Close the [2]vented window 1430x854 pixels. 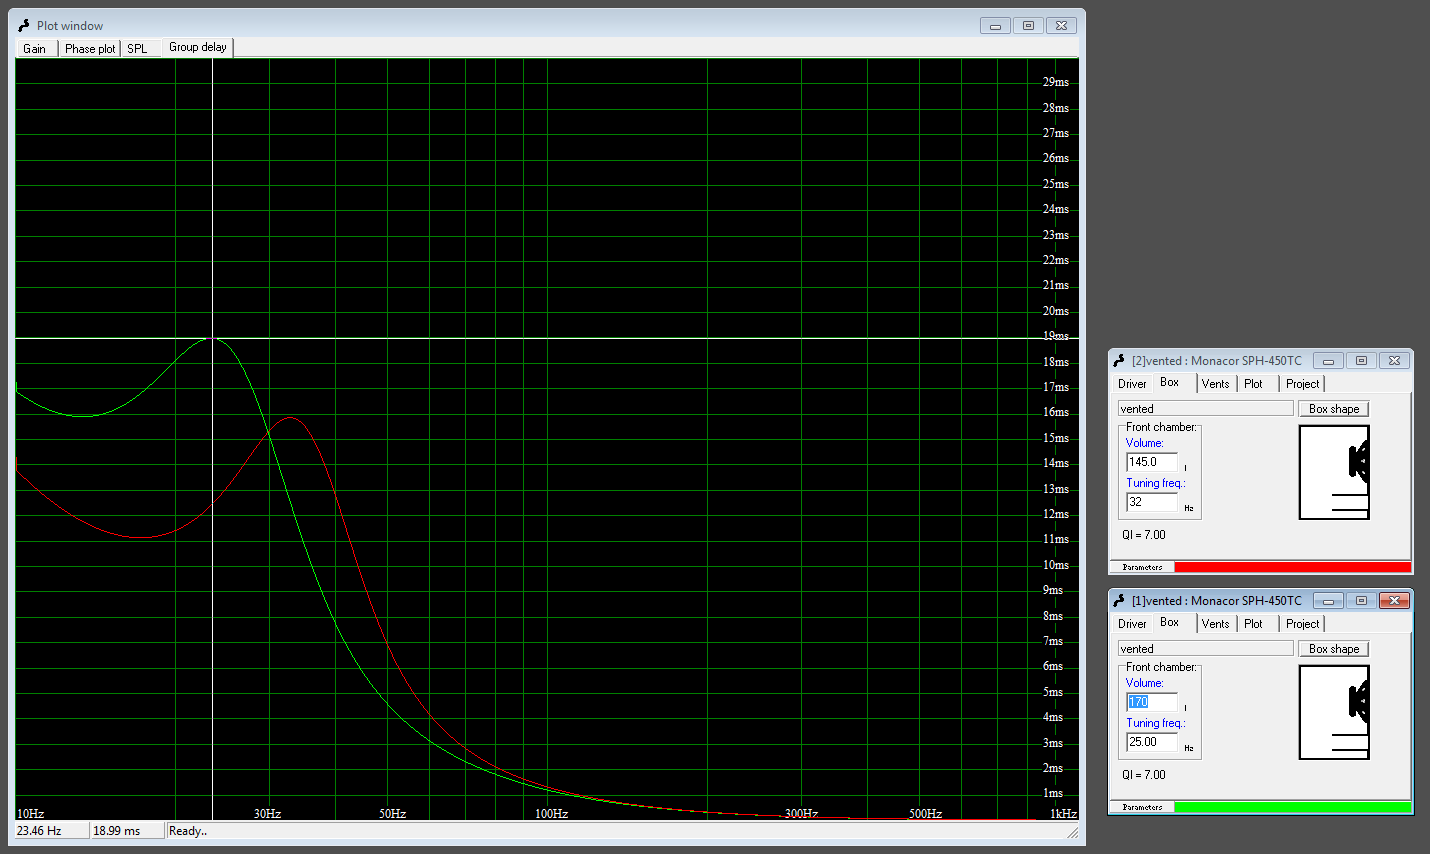click(x=1394, y=360)
